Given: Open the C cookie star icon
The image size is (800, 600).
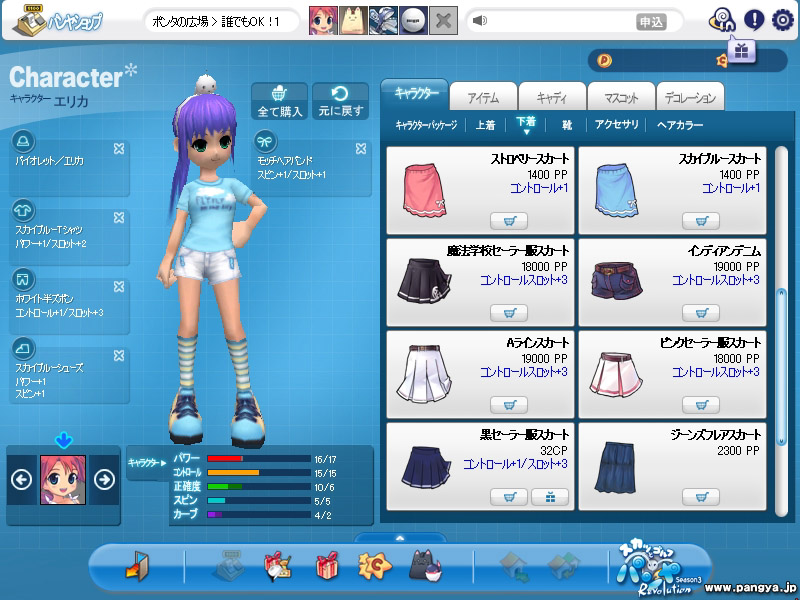Looking at the screenshot, I should click(374, 566).
